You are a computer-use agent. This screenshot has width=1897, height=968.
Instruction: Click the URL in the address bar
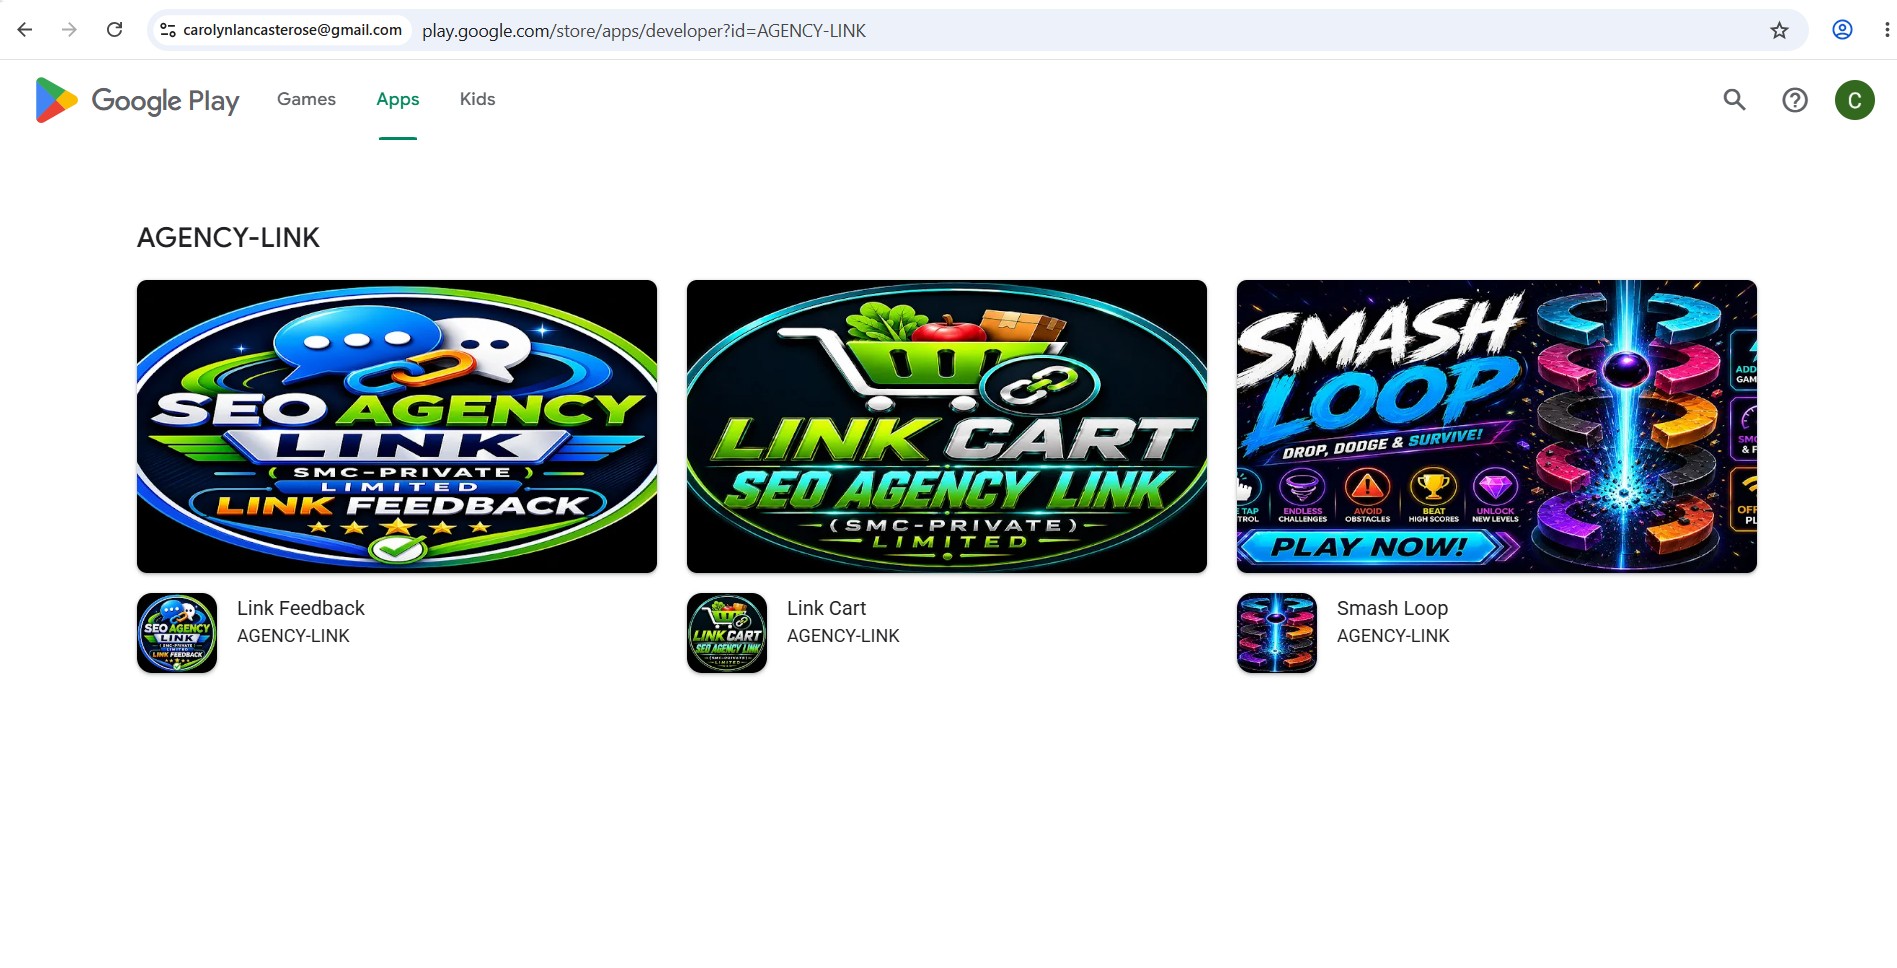[644, 31]
